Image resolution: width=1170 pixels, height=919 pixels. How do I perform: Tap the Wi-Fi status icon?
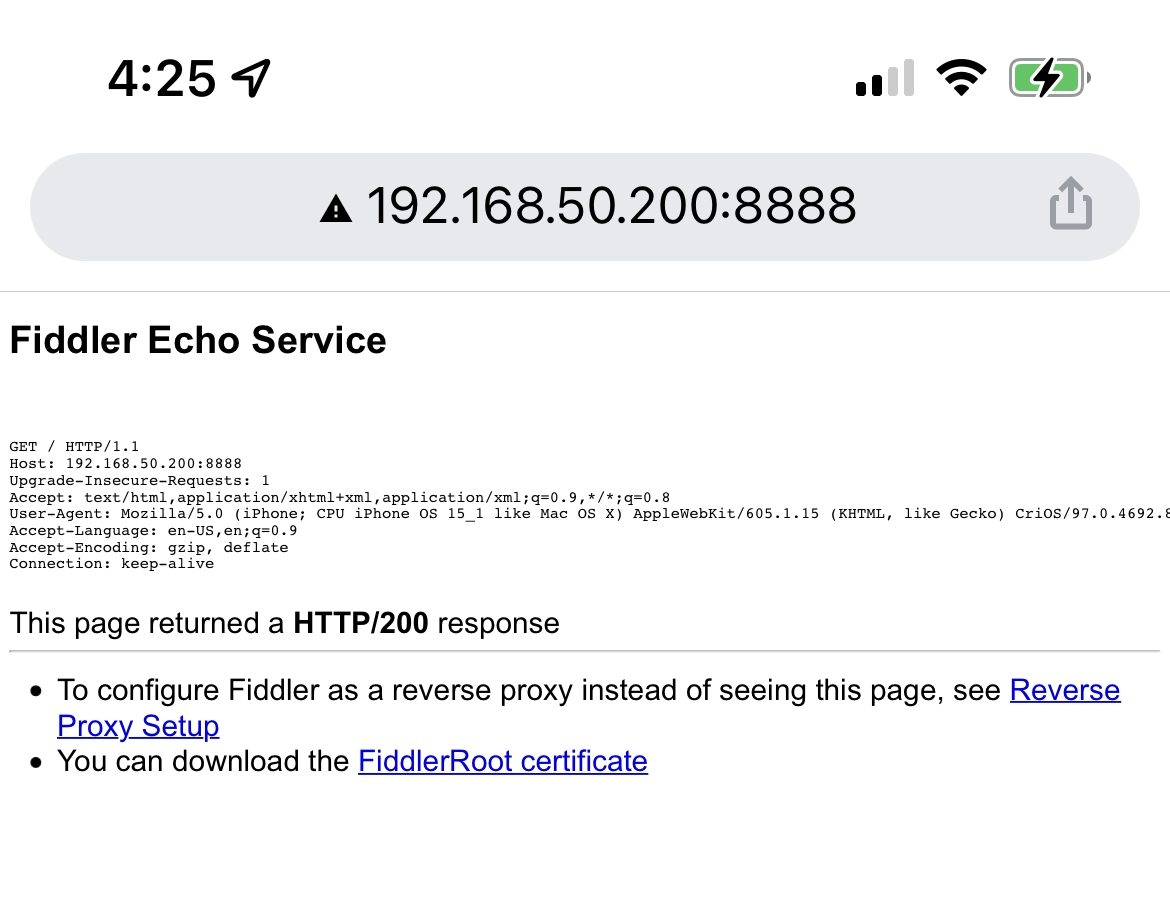point(961,78)
